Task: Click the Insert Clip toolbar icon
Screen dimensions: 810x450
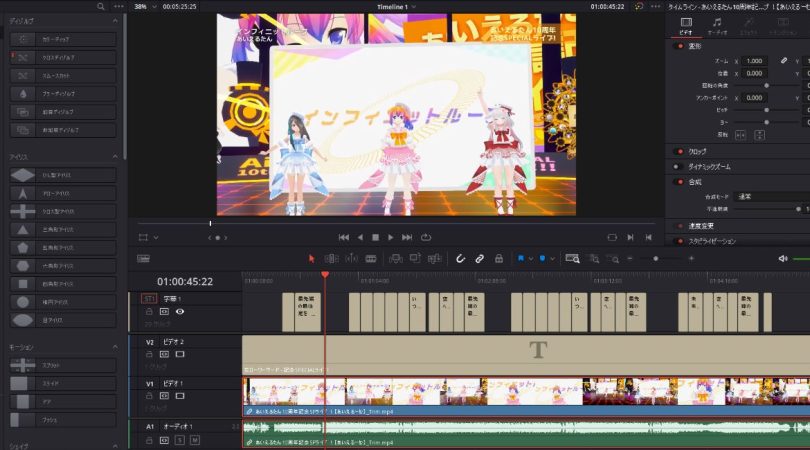Action: [396, 259]
